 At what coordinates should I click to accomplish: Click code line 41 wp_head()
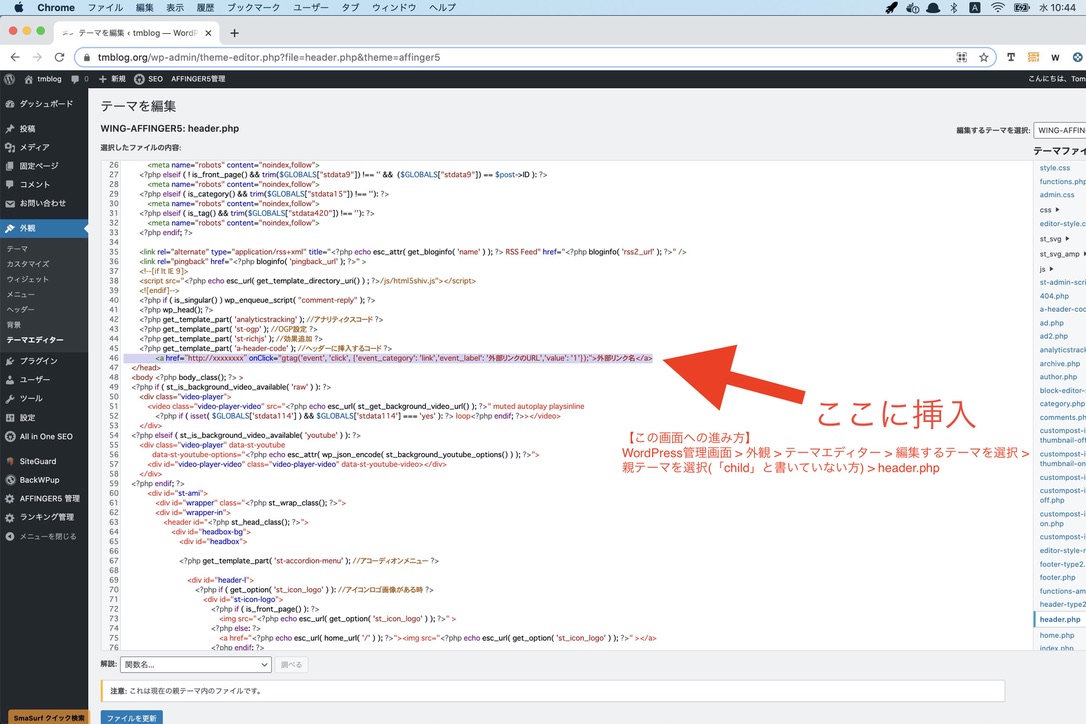[176, 310]
